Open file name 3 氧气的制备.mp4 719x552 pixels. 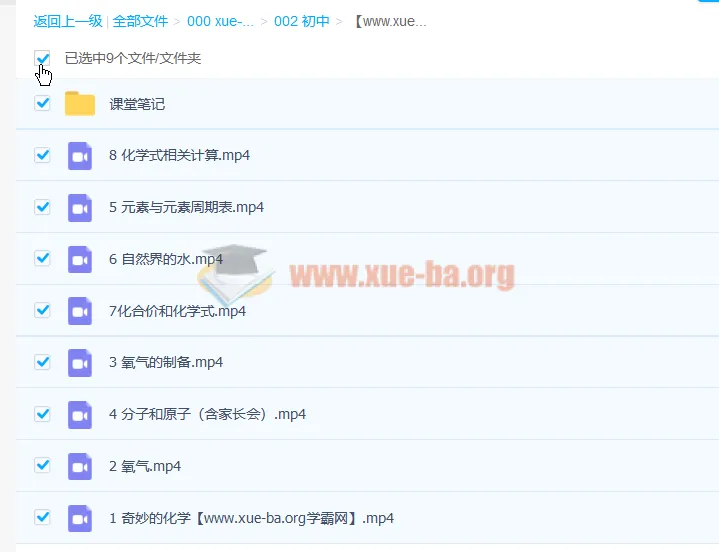point(166,362)
